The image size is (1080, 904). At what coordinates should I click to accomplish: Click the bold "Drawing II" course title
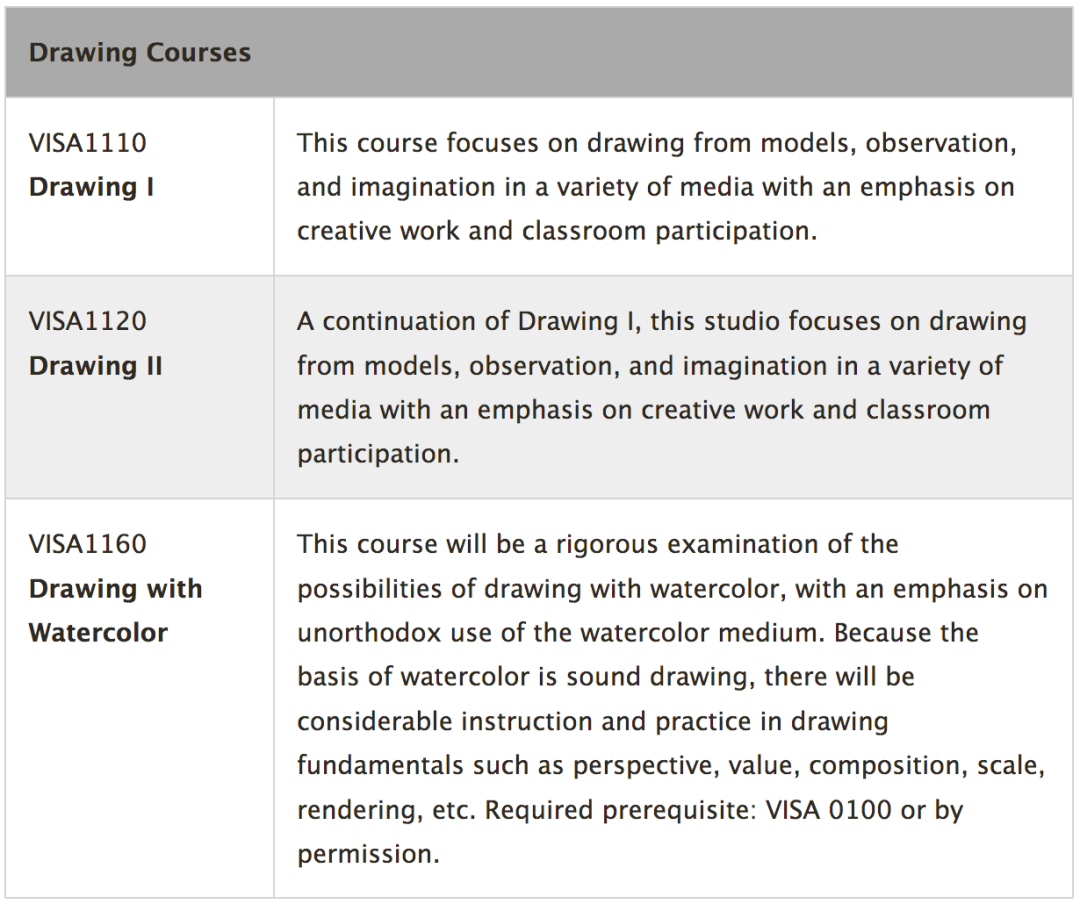click(96, 366)
